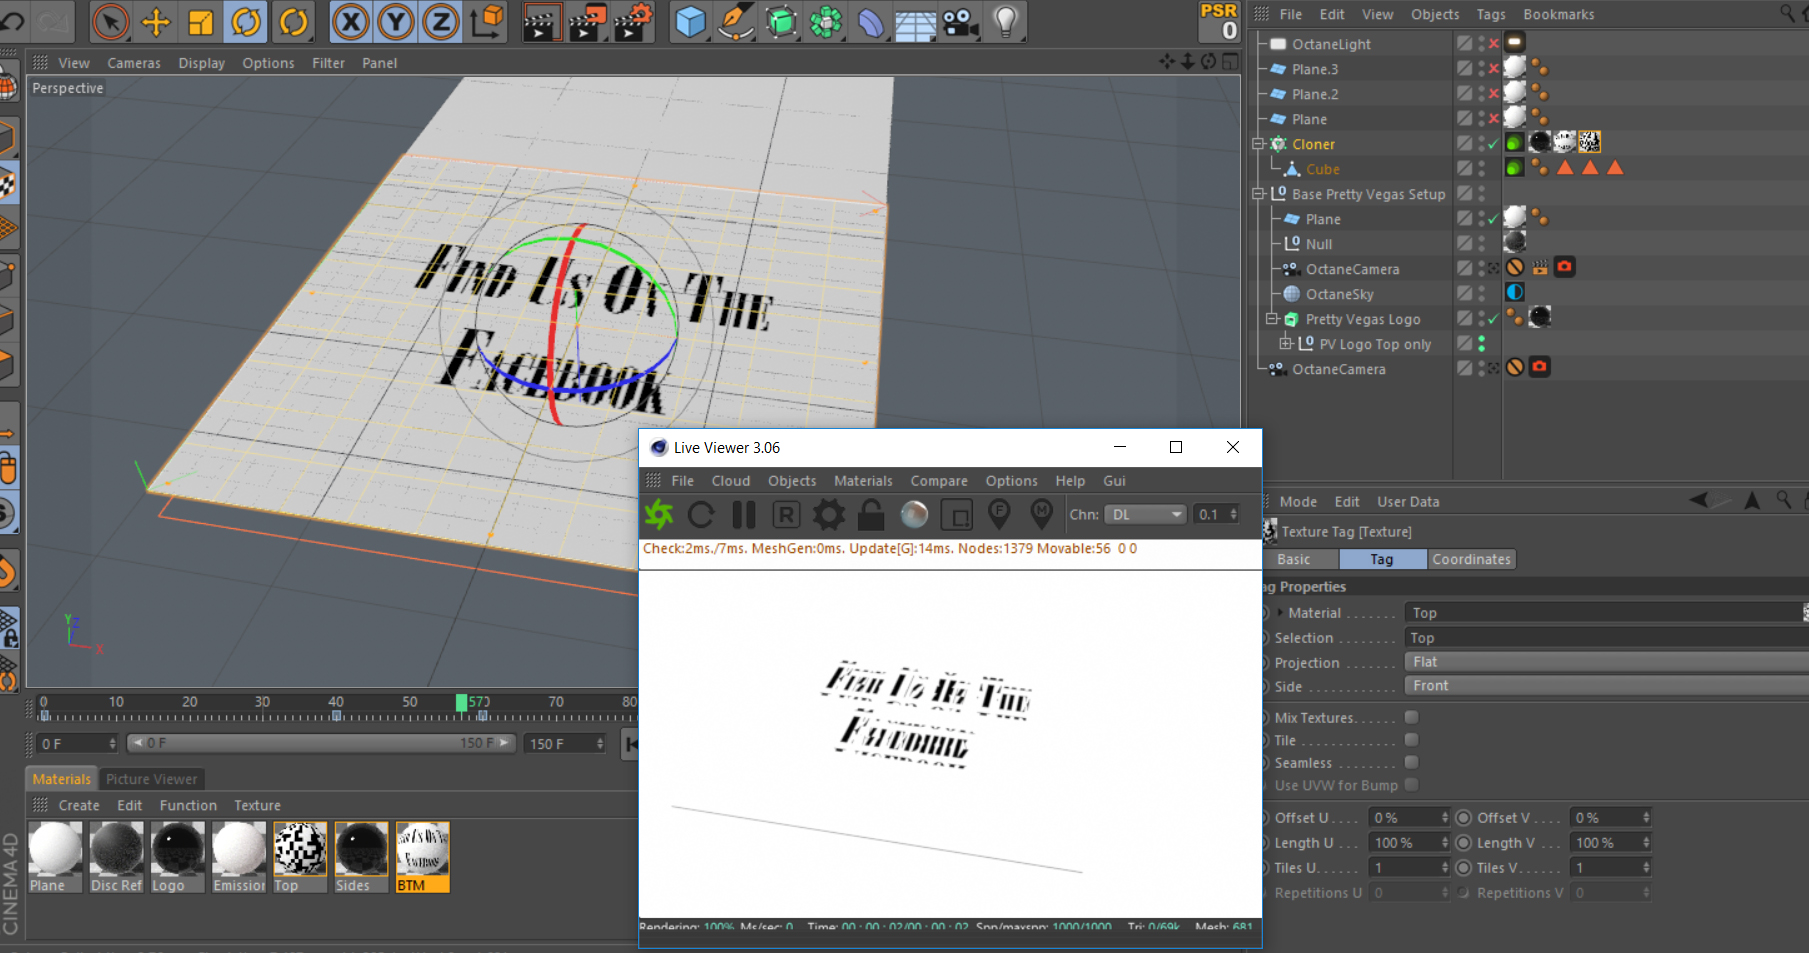
Task: Open the Cameras menu in viewport
Action: 134,63
